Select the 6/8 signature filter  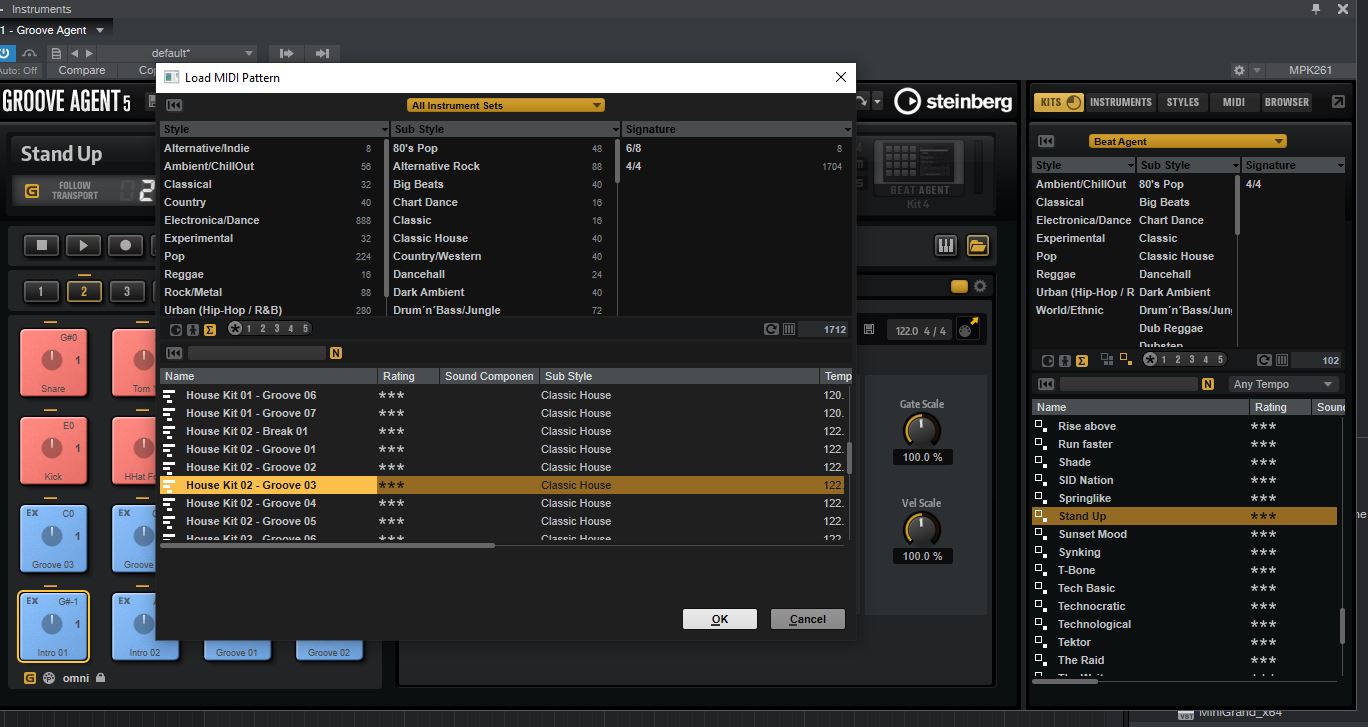[735, 148]
